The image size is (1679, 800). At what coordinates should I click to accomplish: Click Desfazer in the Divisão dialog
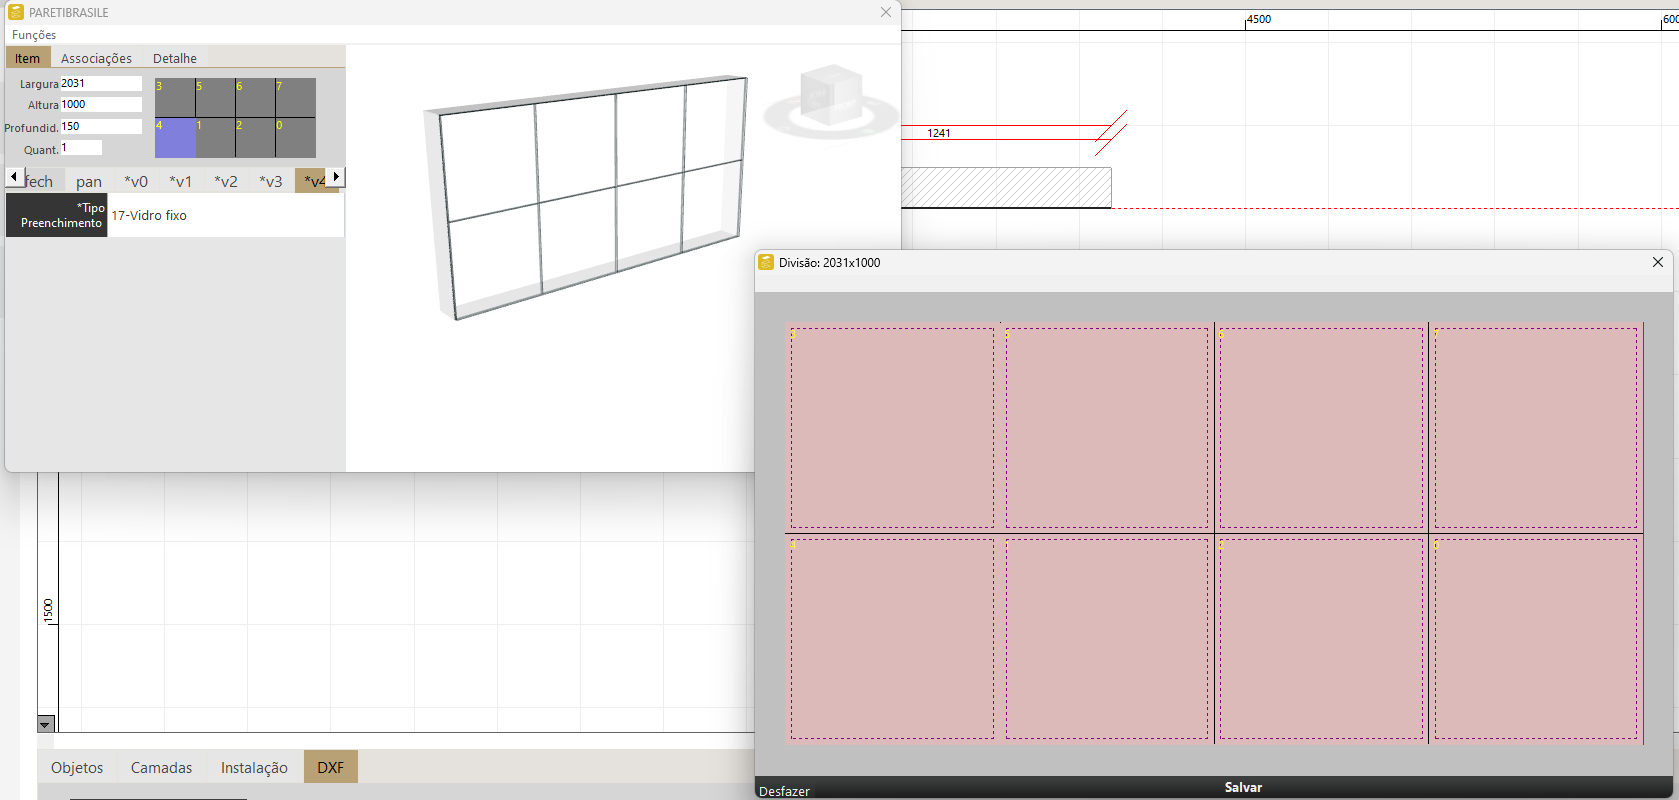785,791
